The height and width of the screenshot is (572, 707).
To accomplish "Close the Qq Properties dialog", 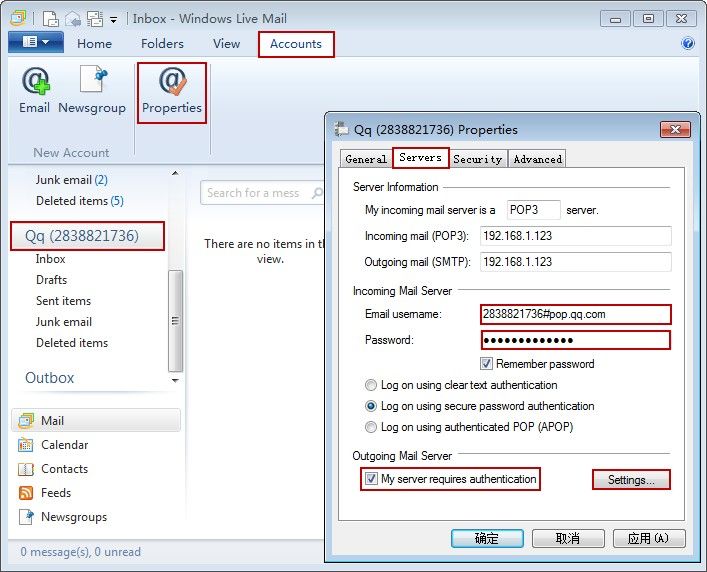I will (x=675, y=130).
